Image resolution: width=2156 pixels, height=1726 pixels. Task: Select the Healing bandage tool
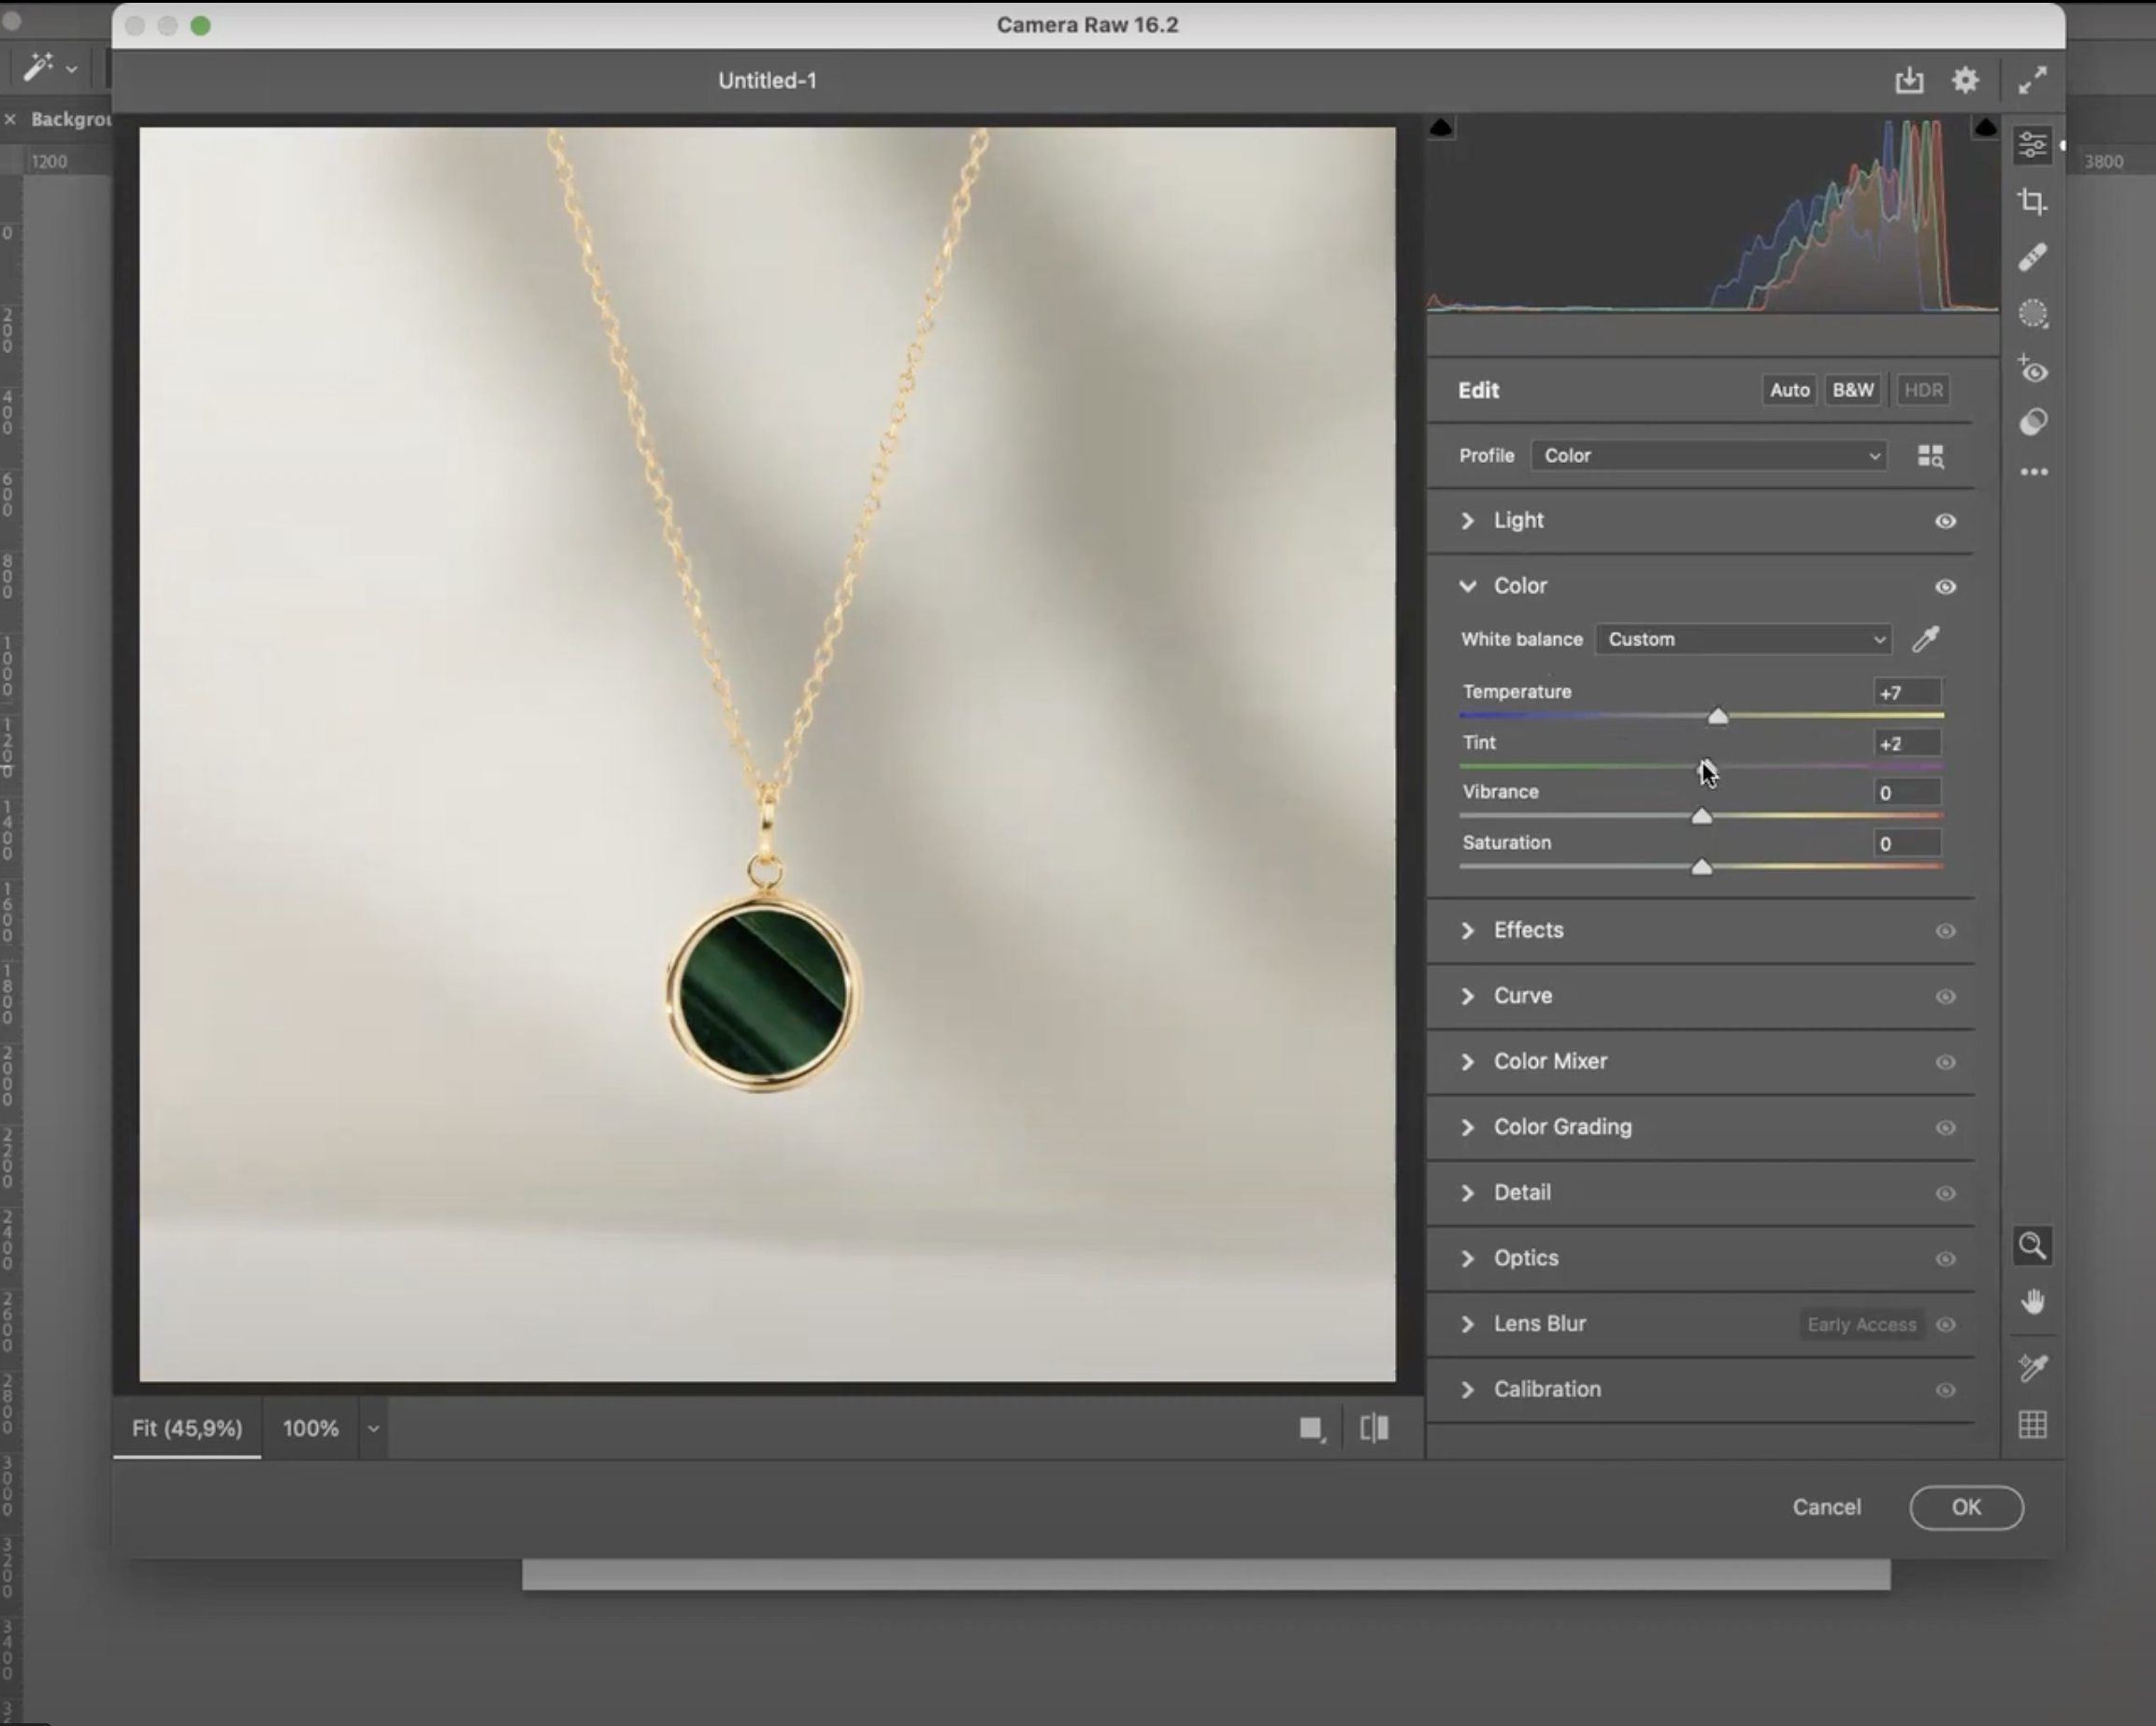[2032, 258]
